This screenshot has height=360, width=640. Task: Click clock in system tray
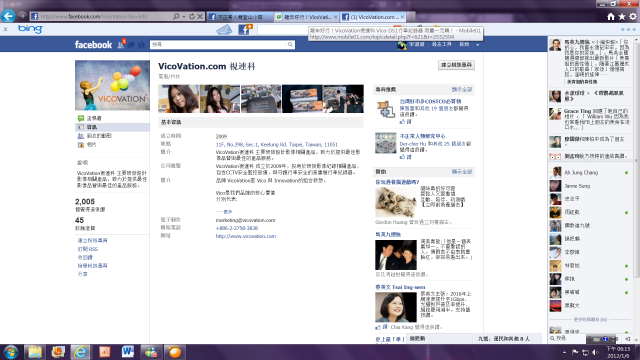[618, 352]
